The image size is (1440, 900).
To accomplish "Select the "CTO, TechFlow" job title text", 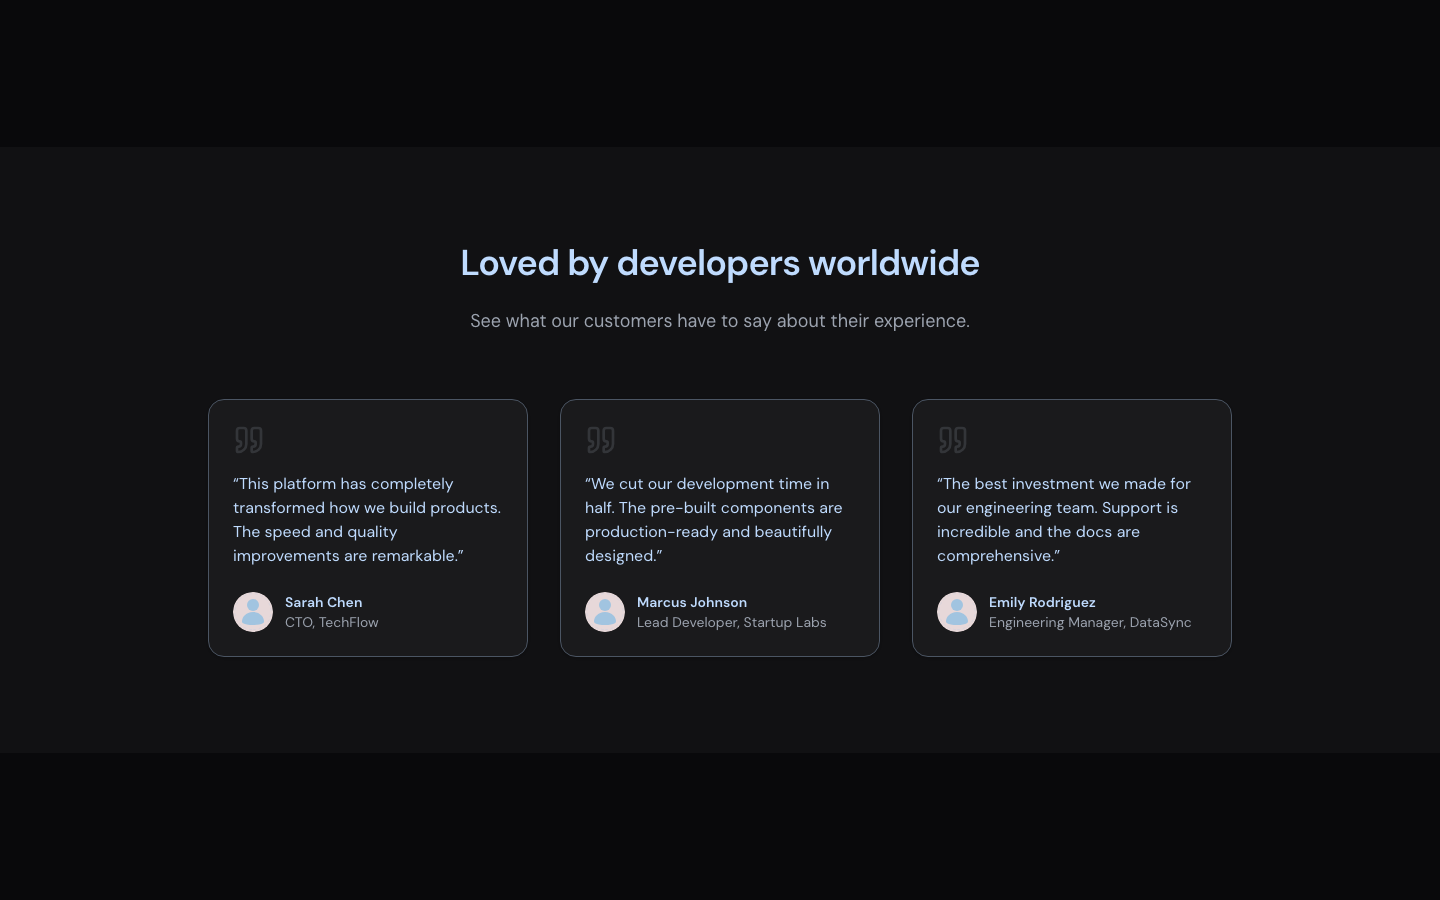I will pos(331,622).
